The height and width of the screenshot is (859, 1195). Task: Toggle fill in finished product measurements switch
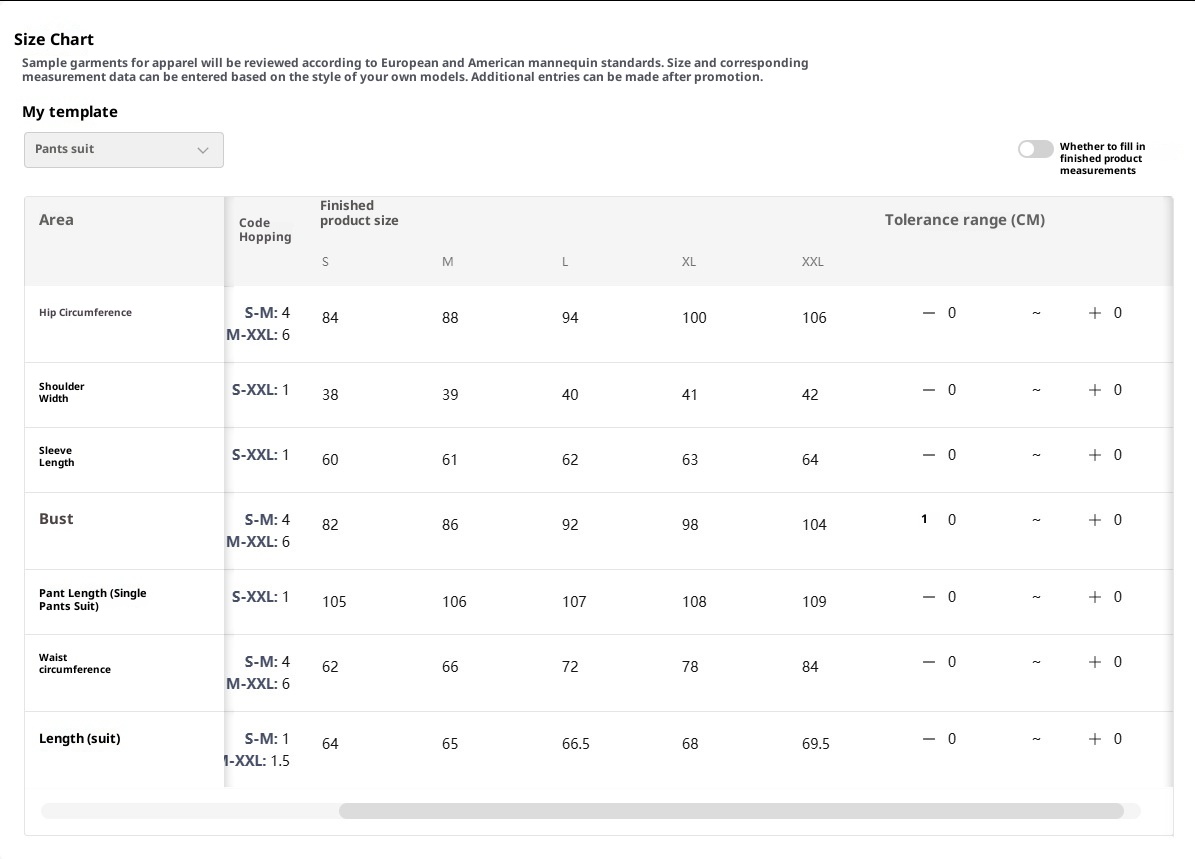click(1035, 149)
